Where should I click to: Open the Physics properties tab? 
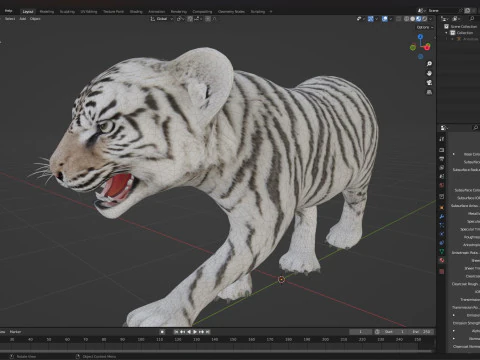(442, 234)
